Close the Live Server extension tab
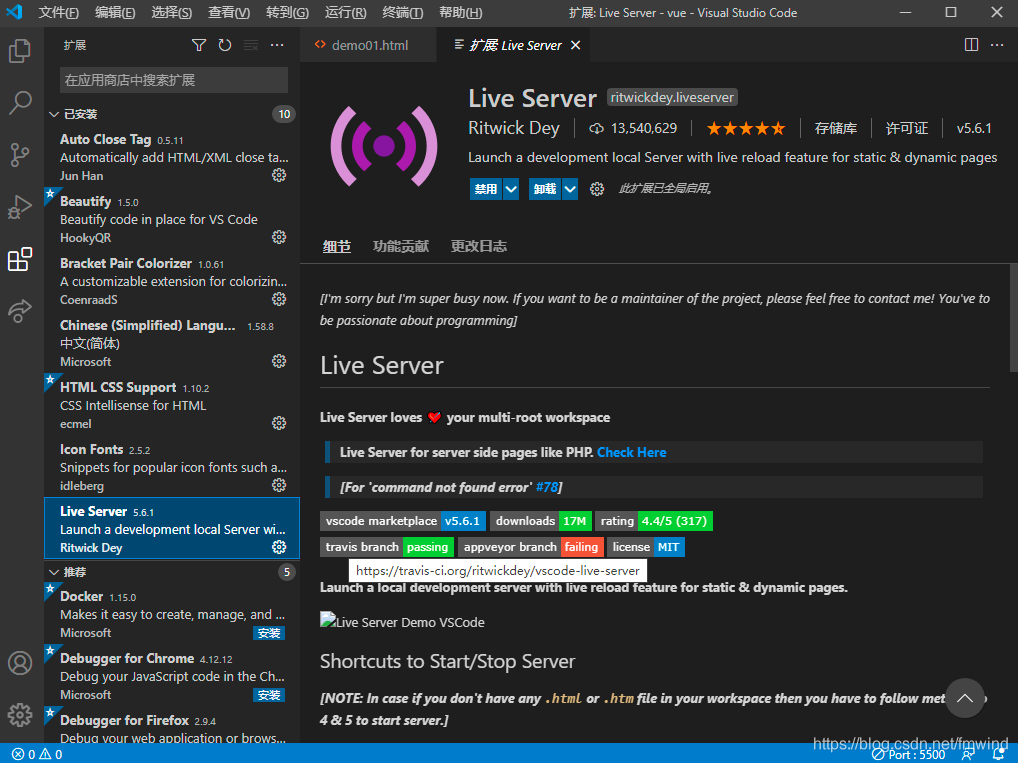Image resolution: width=1018 pixels, height=763 pixels. tap(575, 45)
